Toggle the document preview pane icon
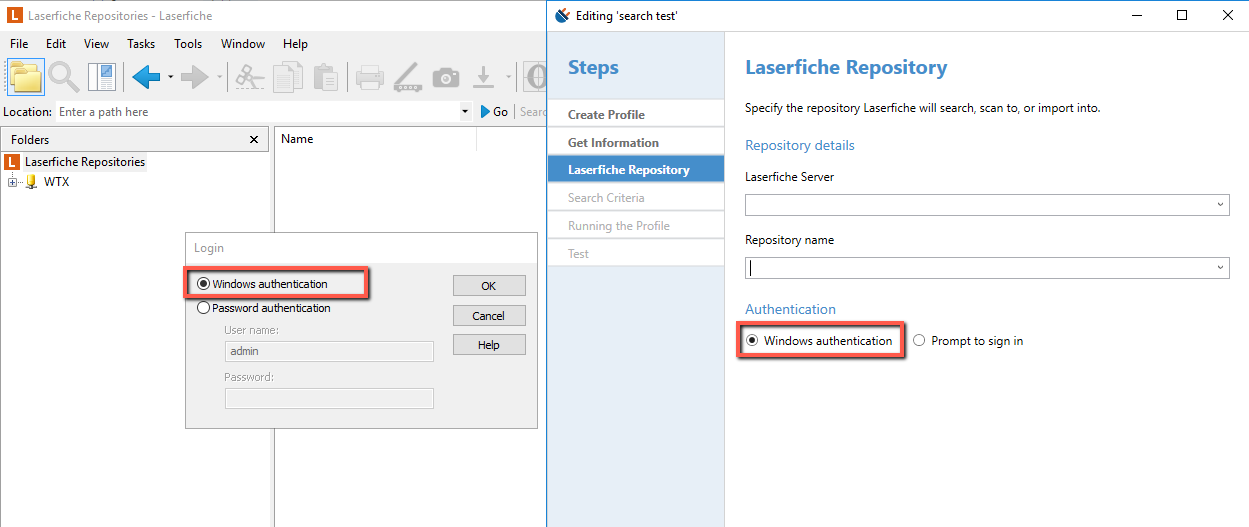1249x527 pixels. 102,77
